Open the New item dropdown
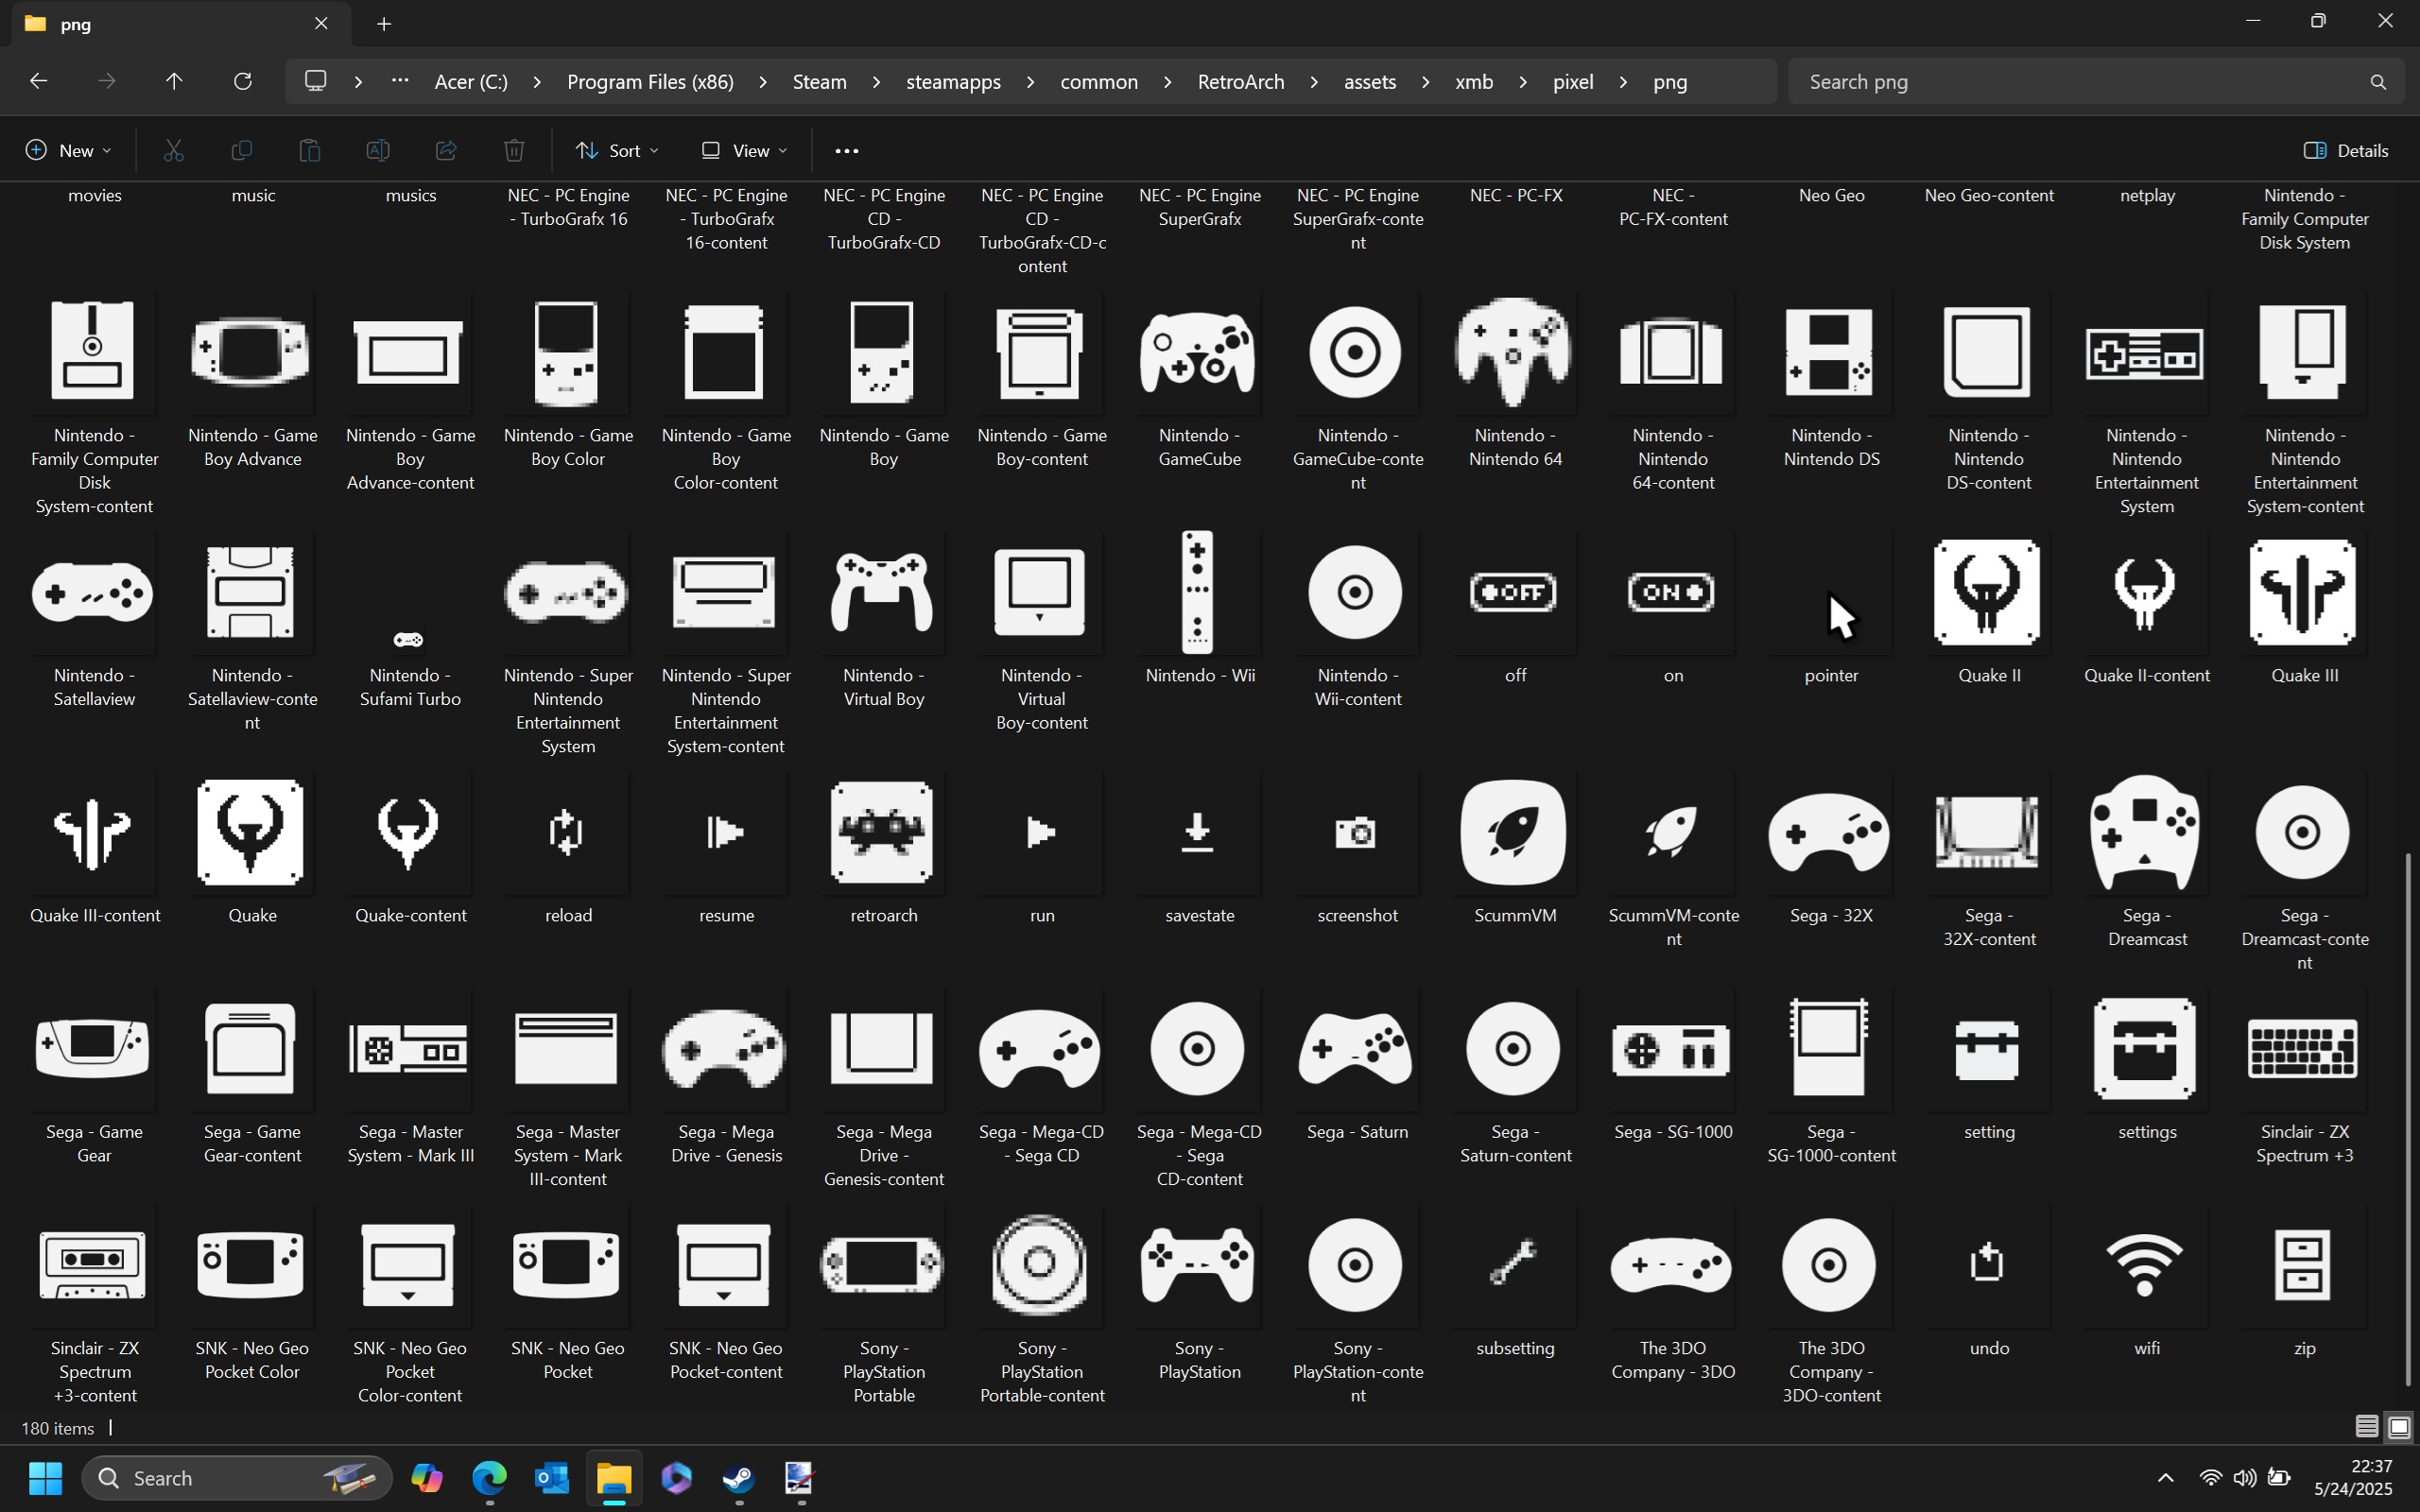This screenshot has width=2420, height=1512. (x=68, y=150)
